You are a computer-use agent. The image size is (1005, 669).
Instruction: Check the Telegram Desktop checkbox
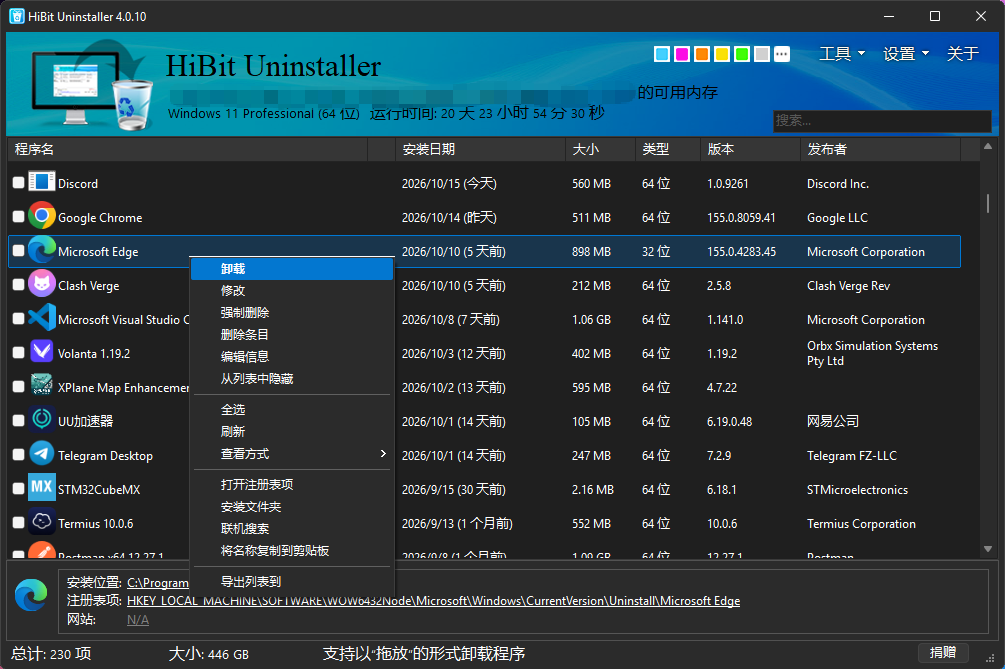click(19, 454)
